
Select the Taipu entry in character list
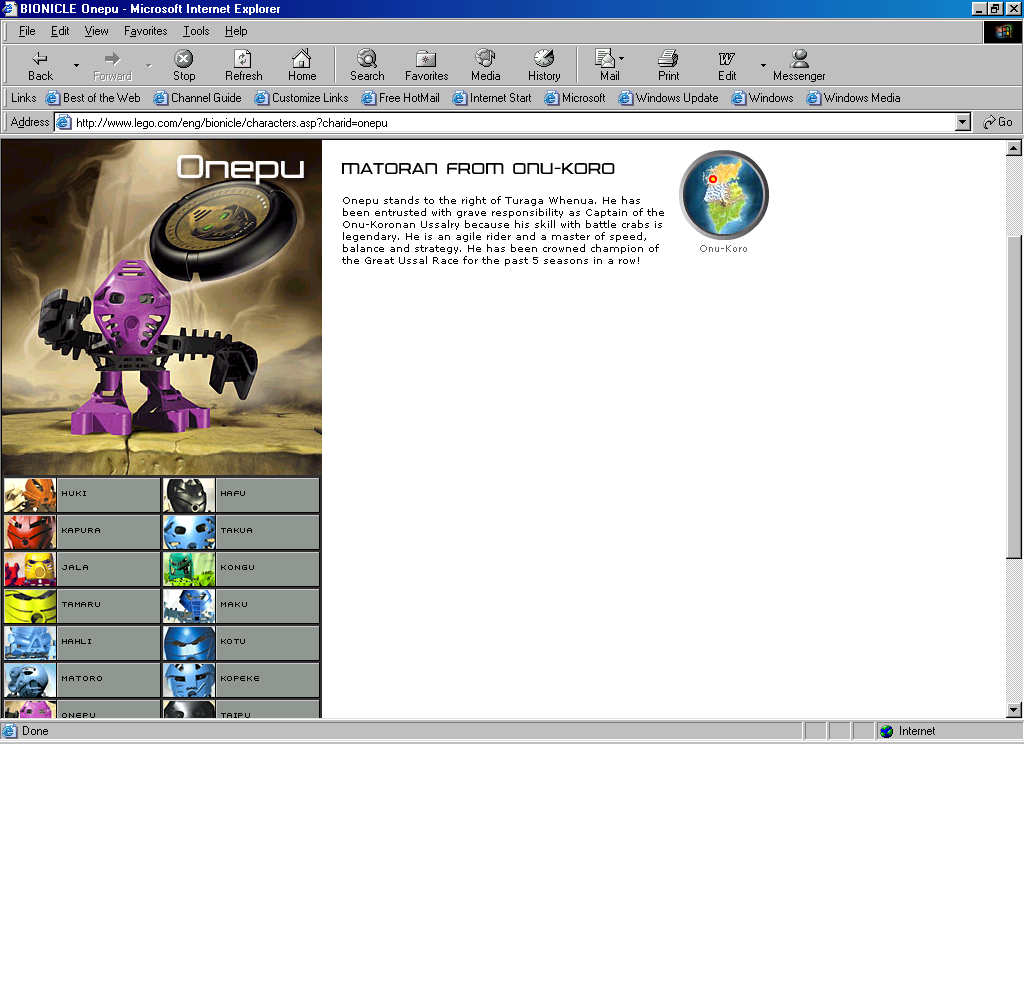241,709
